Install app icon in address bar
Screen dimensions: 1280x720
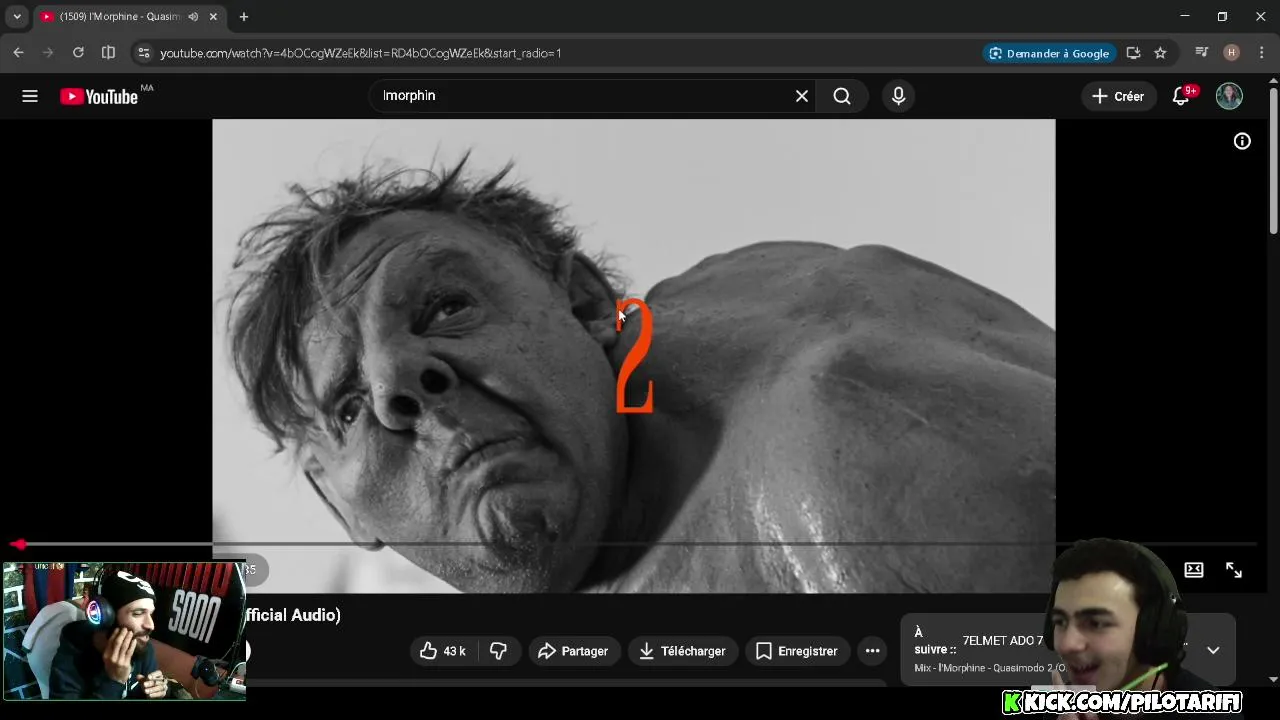(x=1133, y=53)
